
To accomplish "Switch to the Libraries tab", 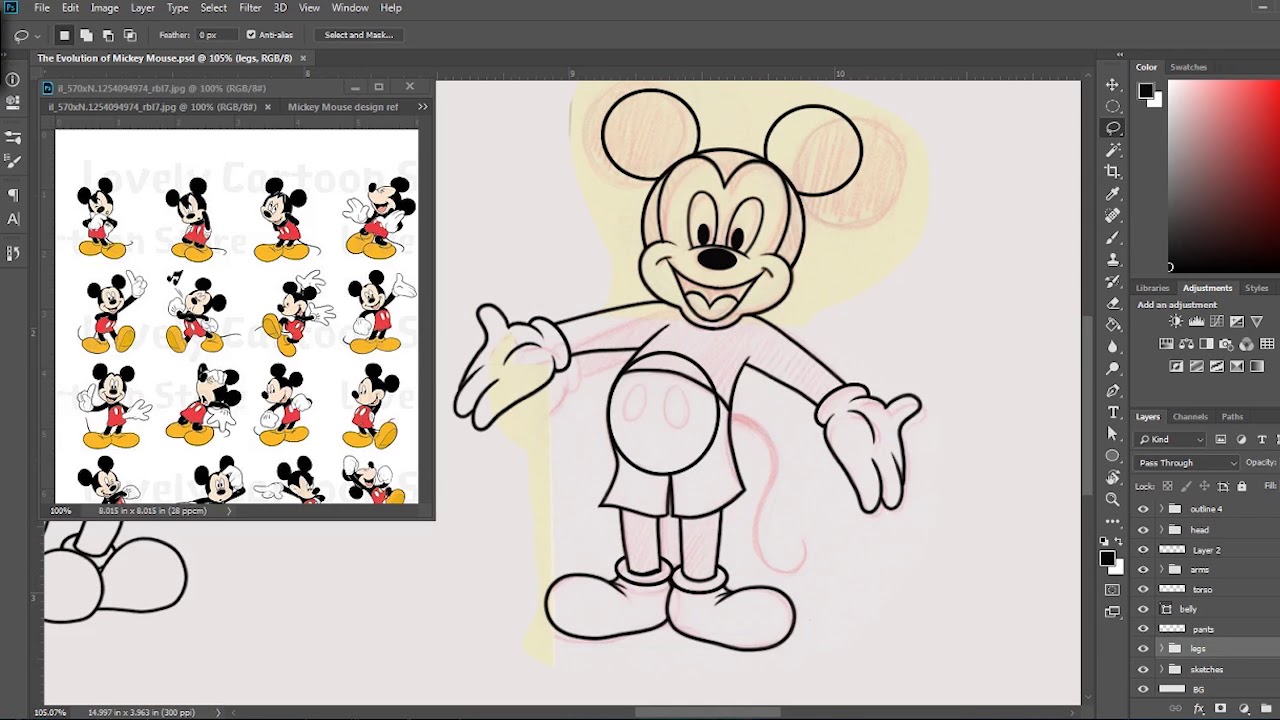I will [1152, 288].
